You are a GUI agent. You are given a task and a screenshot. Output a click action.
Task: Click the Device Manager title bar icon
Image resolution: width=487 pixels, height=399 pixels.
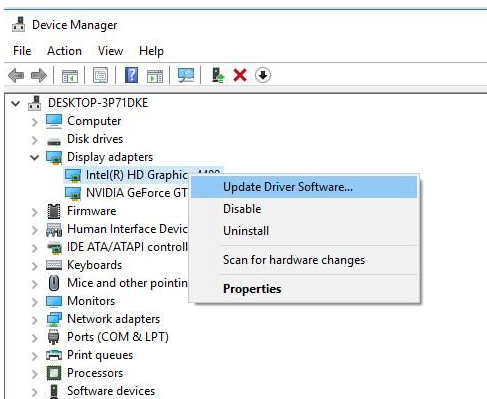19,24
